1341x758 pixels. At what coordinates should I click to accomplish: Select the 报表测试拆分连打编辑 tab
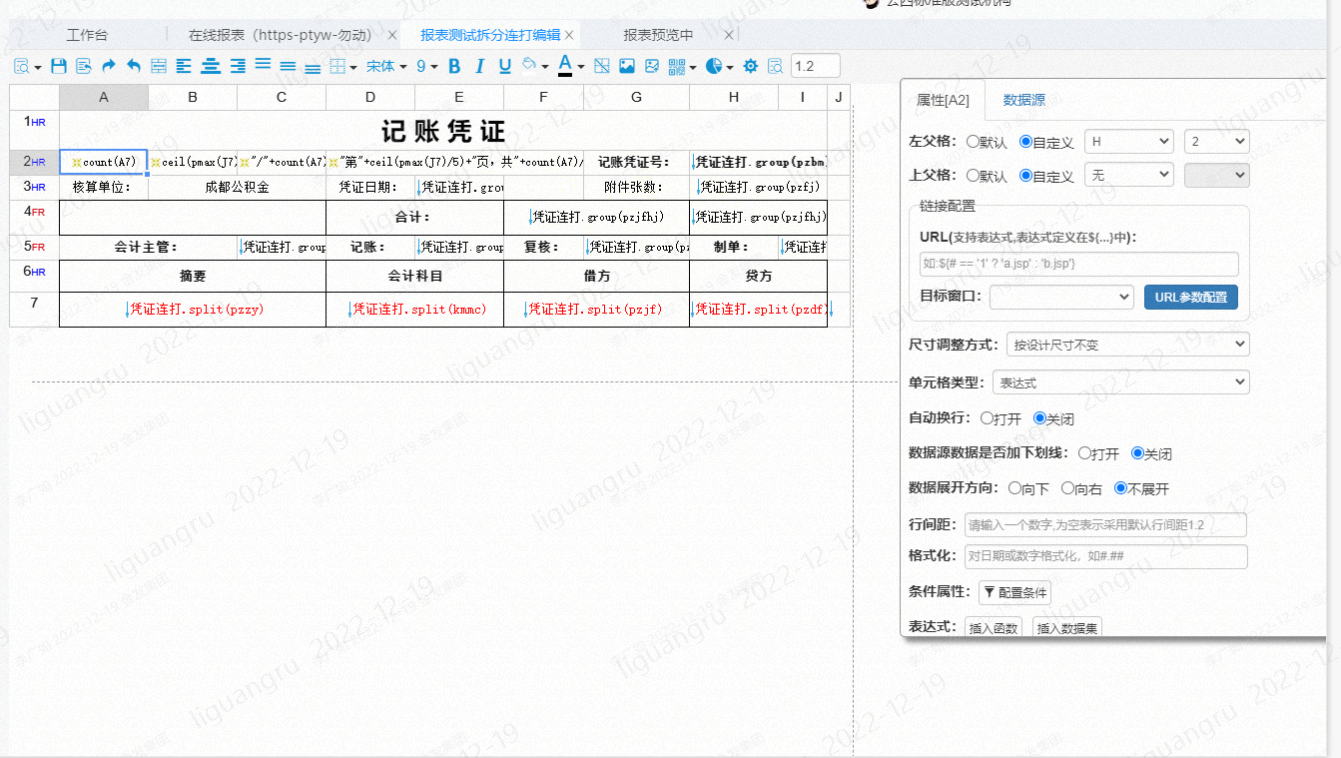490,35
